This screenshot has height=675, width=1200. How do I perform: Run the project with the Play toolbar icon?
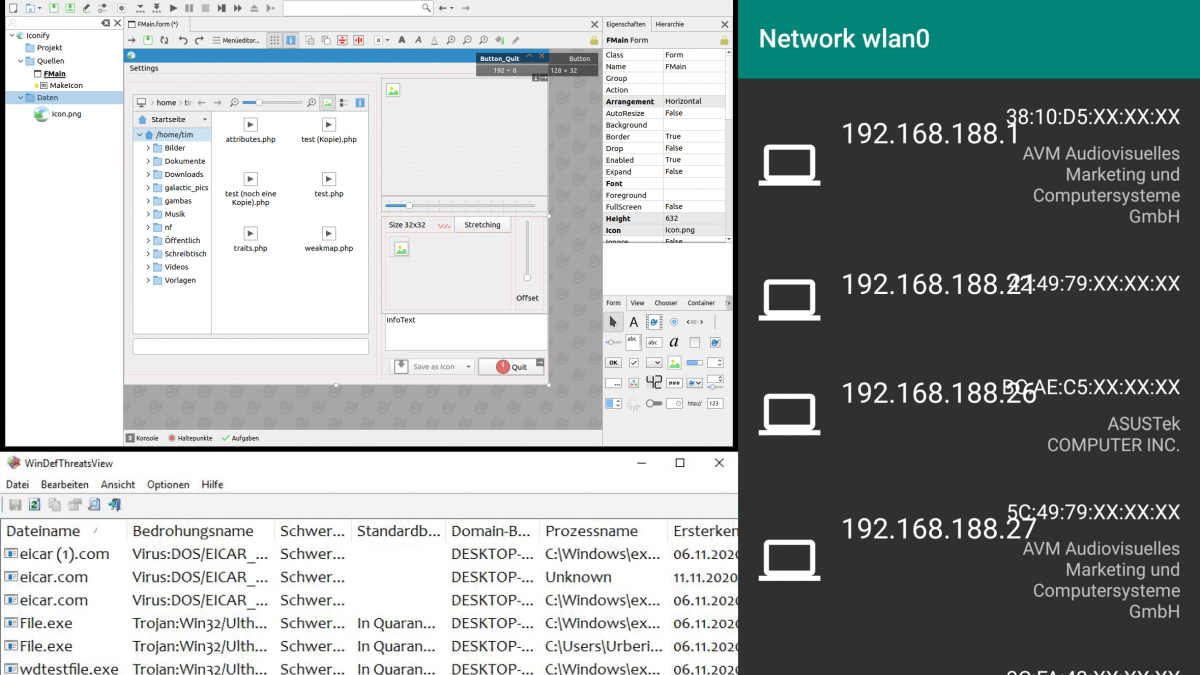click(173, 8)
